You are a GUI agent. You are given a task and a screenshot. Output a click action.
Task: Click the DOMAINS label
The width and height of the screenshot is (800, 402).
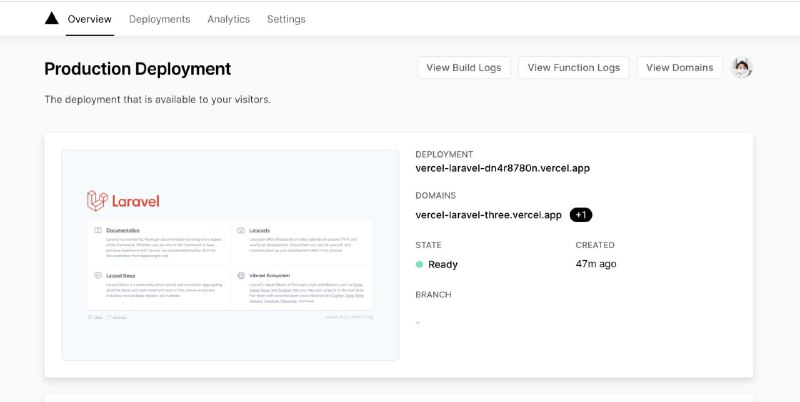pos(436,195)
